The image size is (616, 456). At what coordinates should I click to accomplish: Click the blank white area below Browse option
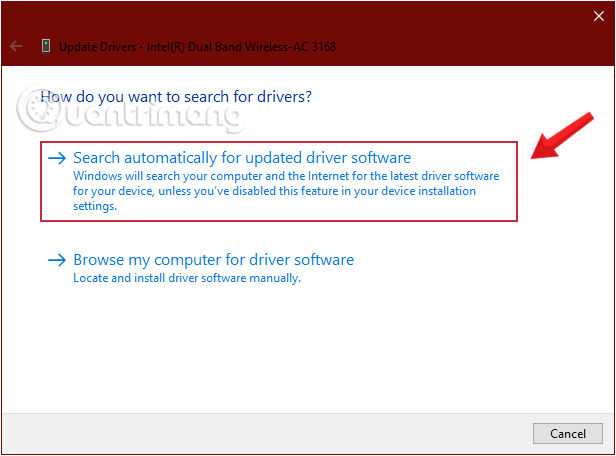click(300, 350)
